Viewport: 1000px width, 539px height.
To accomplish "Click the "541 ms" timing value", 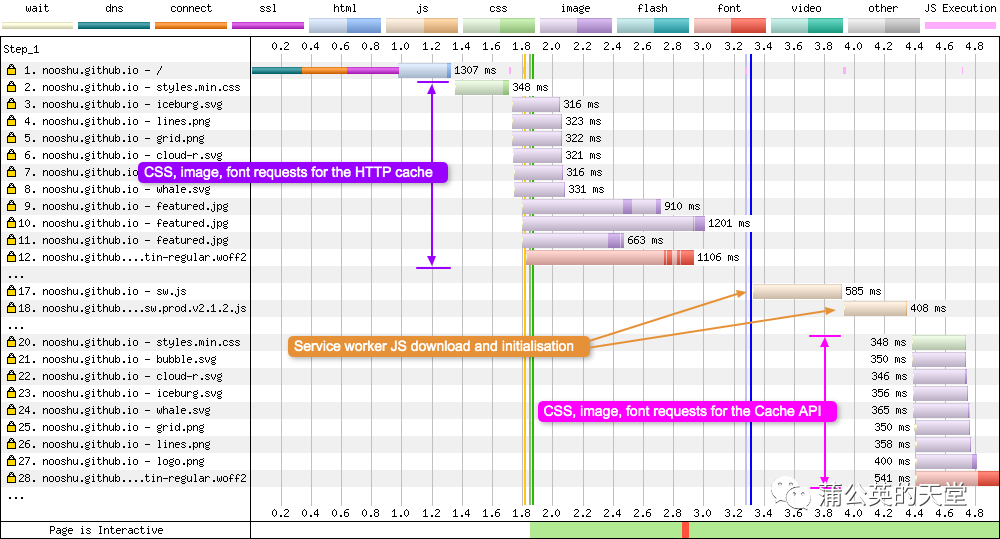I will 892,478.
